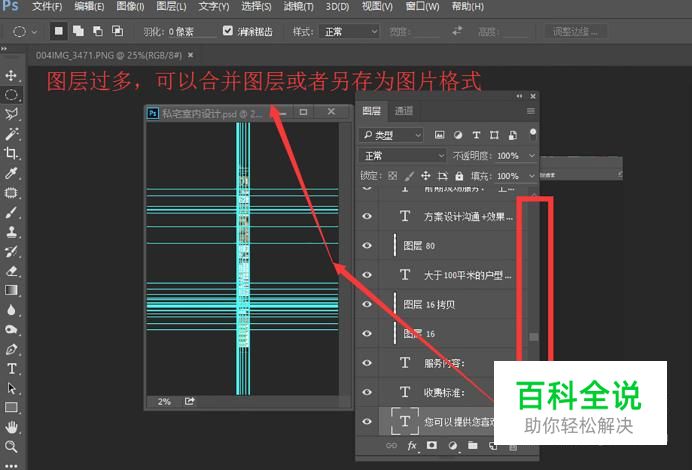Viewport: 692px width, 470px height.
Task: Select the Eyedropper tool
Action: point(11,173)
